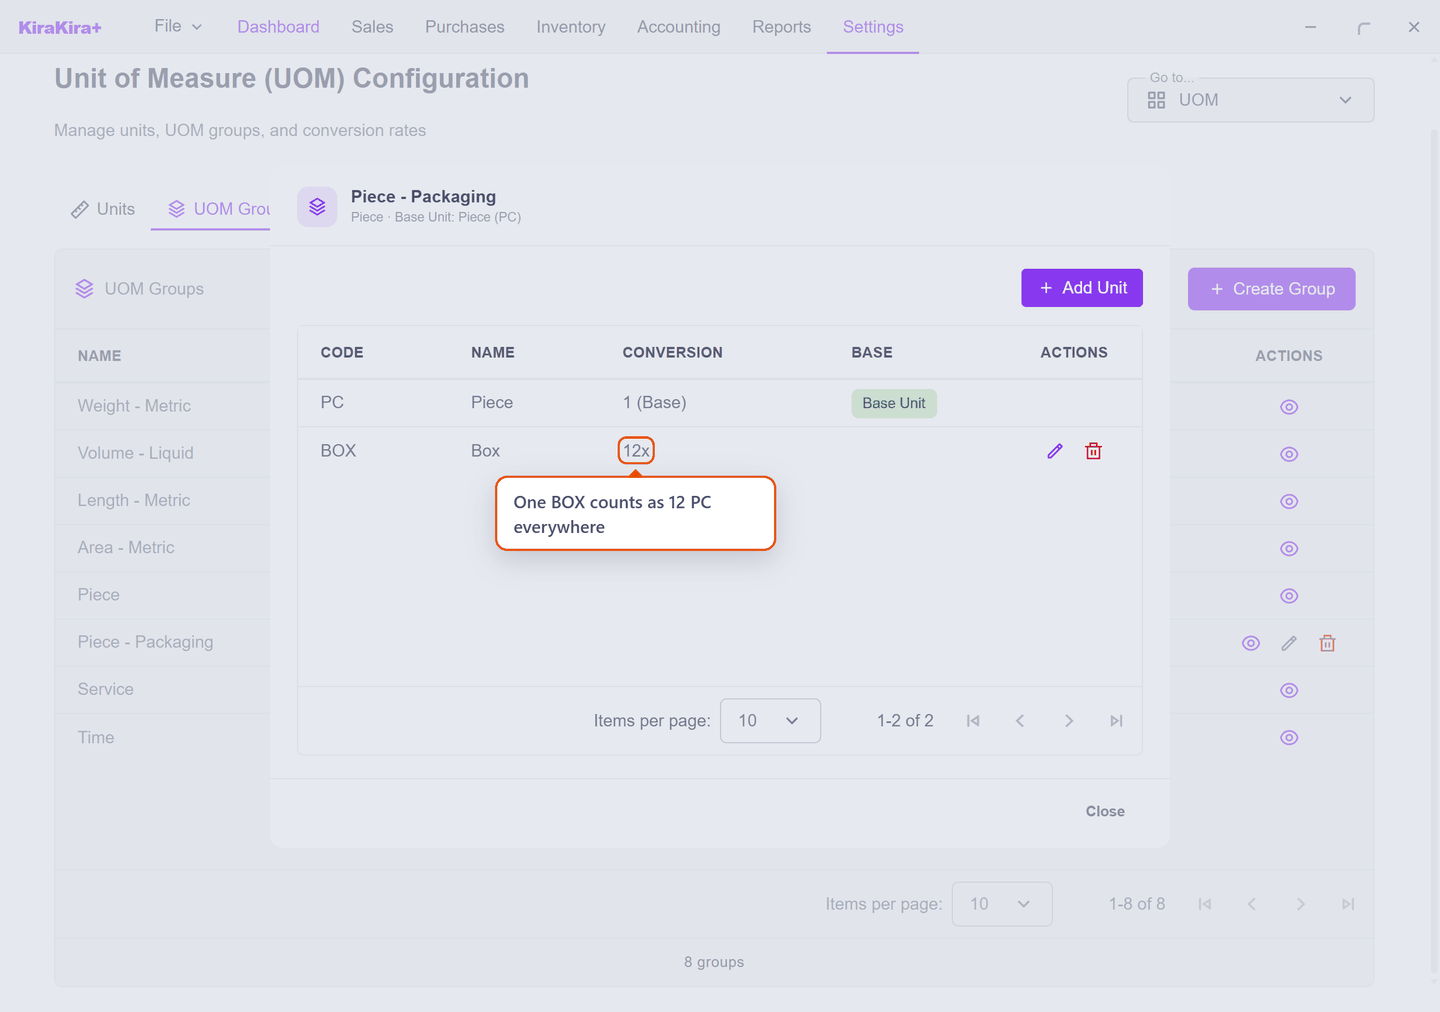Select the Time group row
Image resolution: width=1440 pixels, height=1012 pixels.
click(162, 737)
